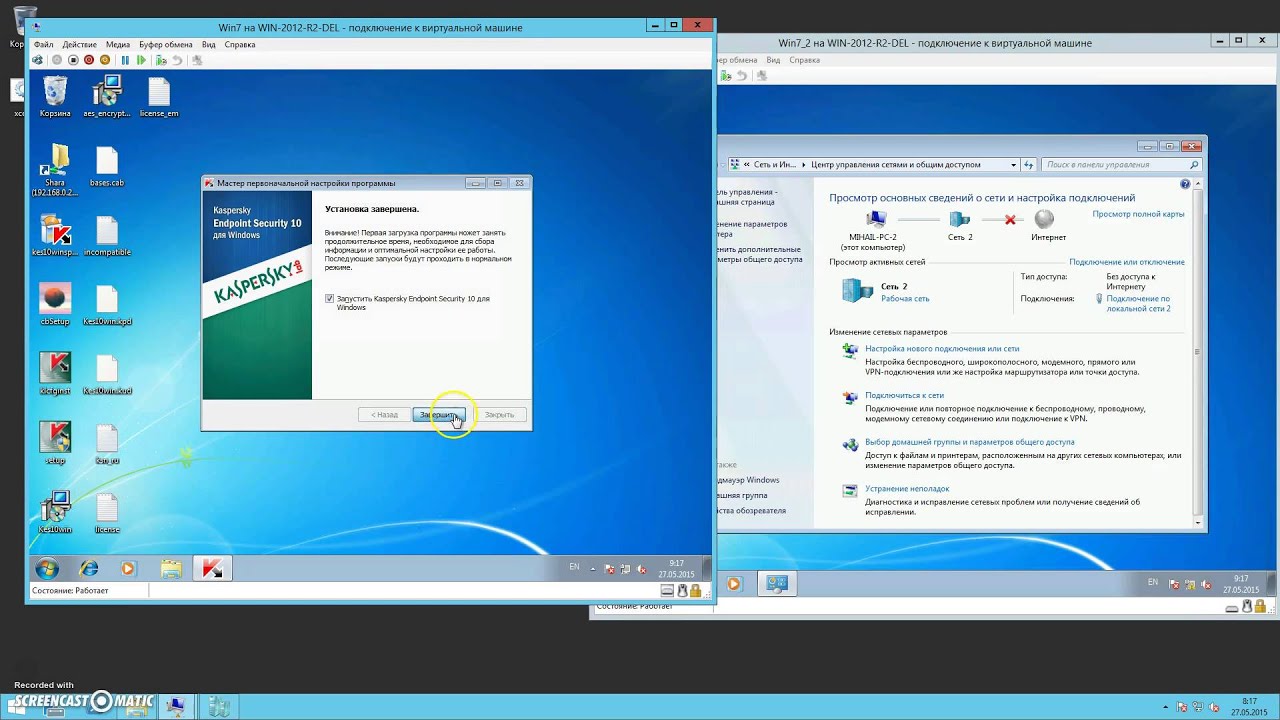Click the Network Center vertical scrollbar
The image size is (1280, 720).
pyautogui.click(x=1197, y=352)
